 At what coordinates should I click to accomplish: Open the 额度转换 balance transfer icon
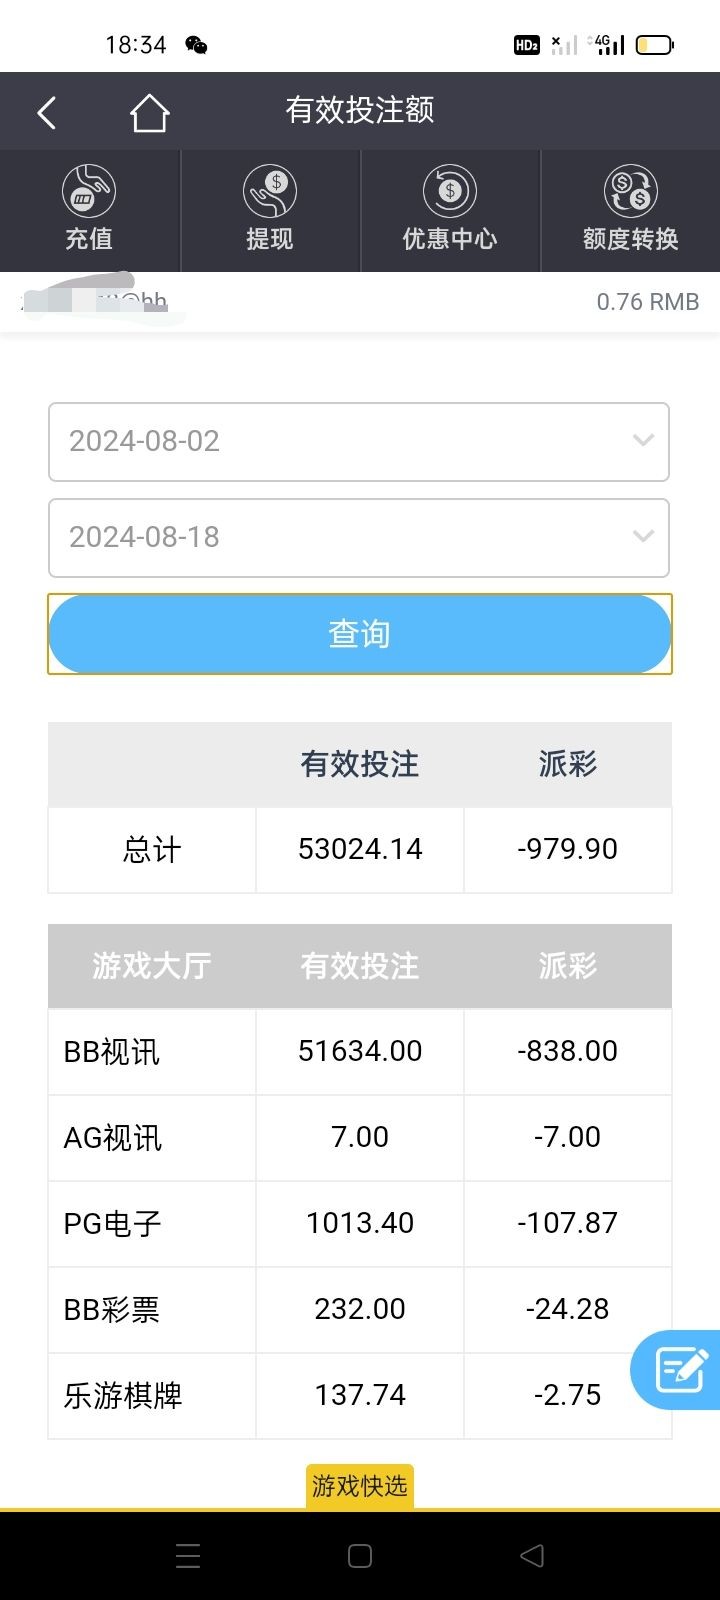tap(630, 191)
